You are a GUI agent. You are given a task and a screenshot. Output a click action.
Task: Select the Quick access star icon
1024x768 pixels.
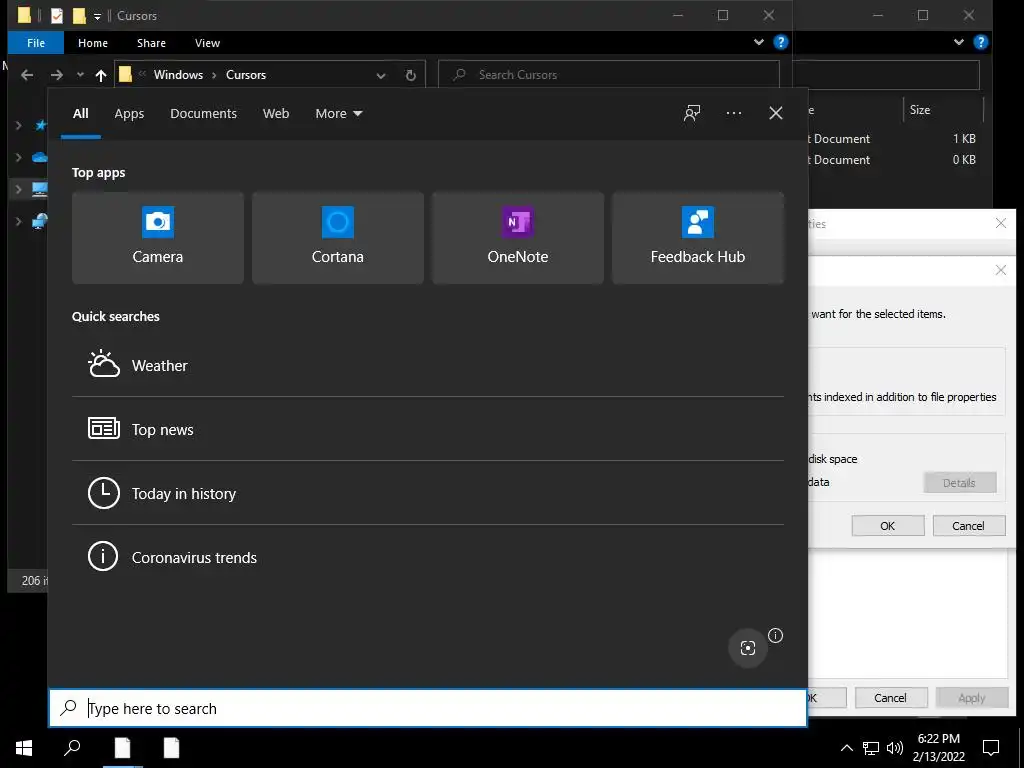tap(40, 125)
